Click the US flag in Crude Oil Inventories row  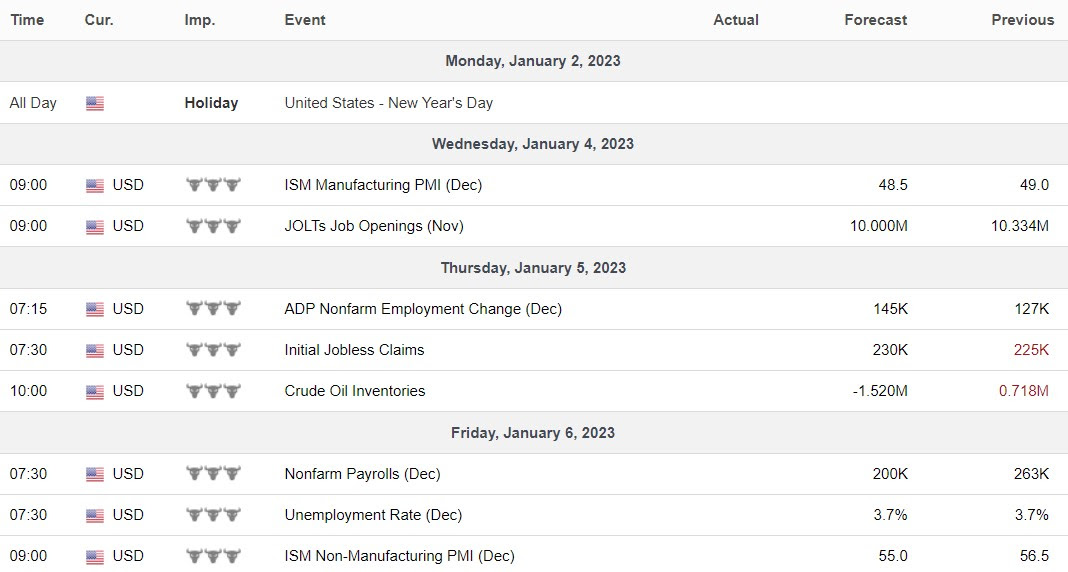(x=95, y=392)
